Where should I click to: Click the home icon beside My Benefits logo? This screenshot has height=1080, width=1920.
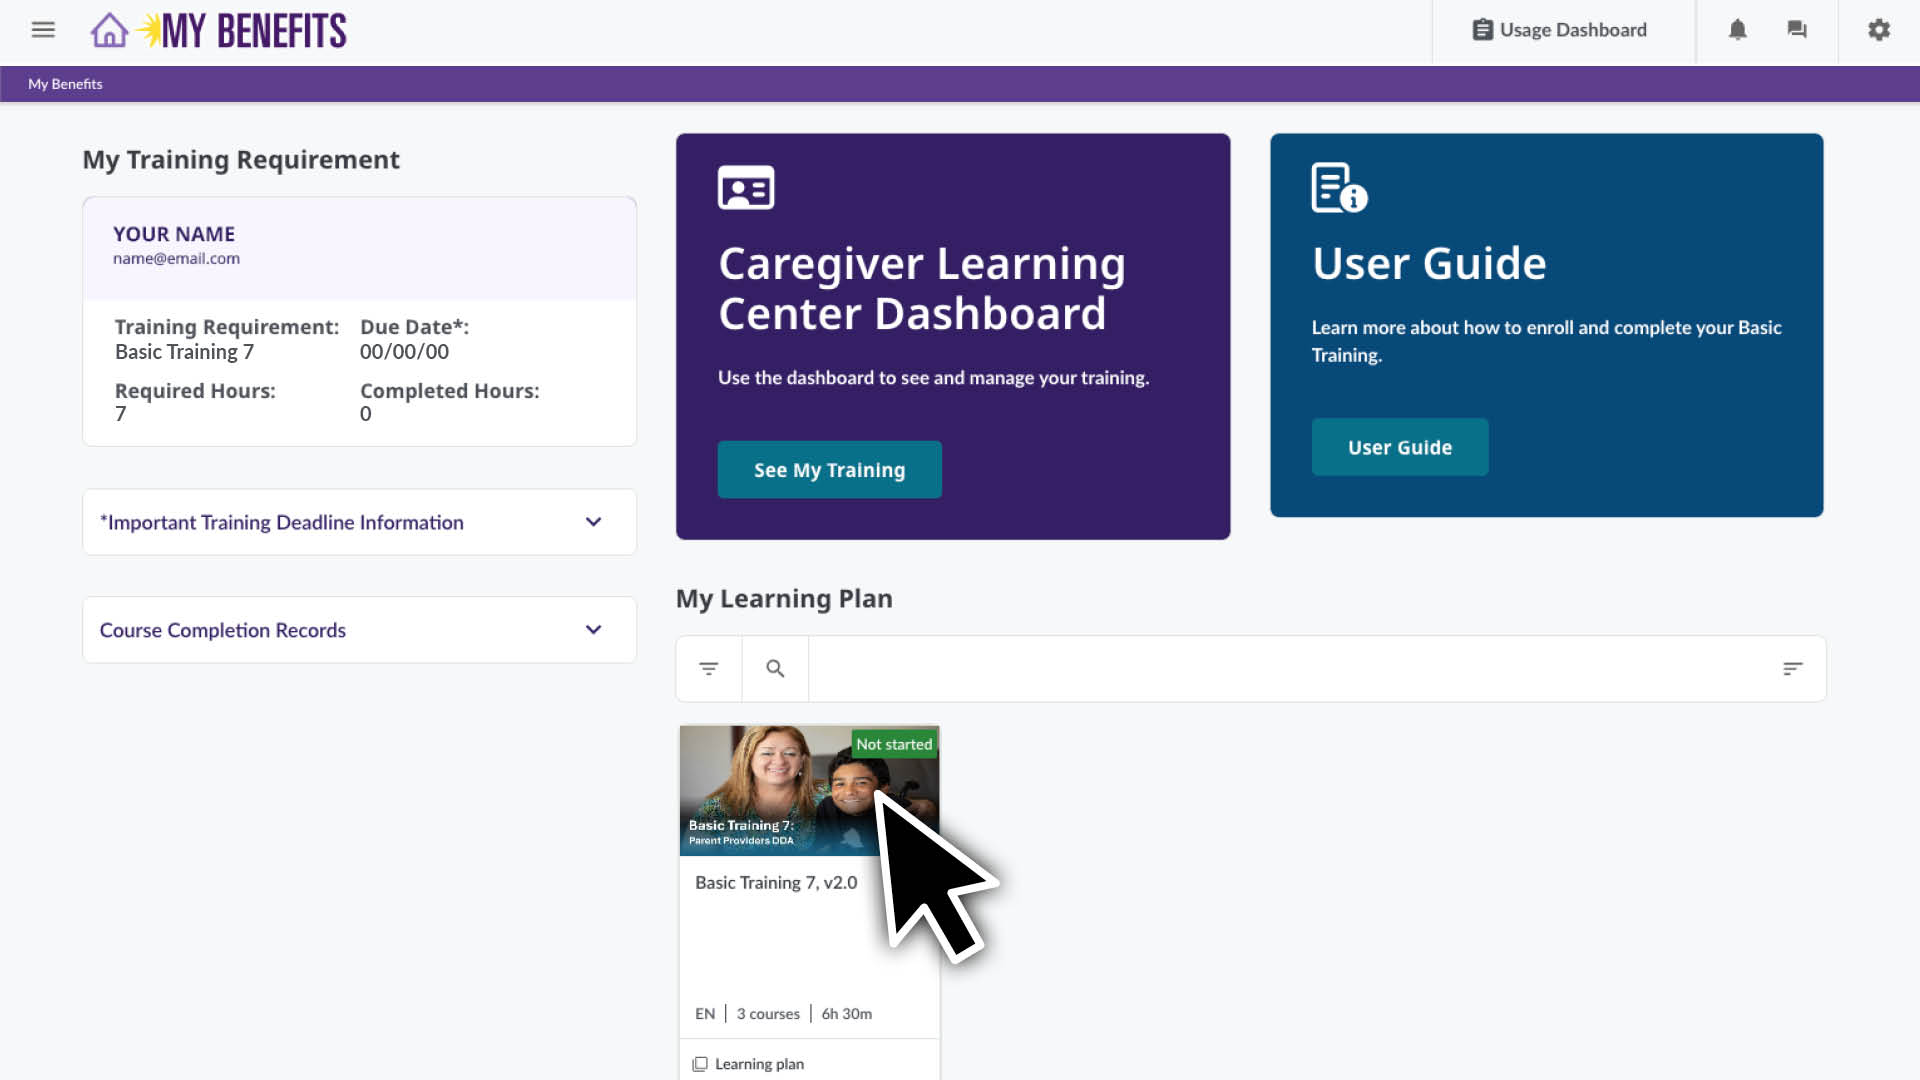coord(109,30)
